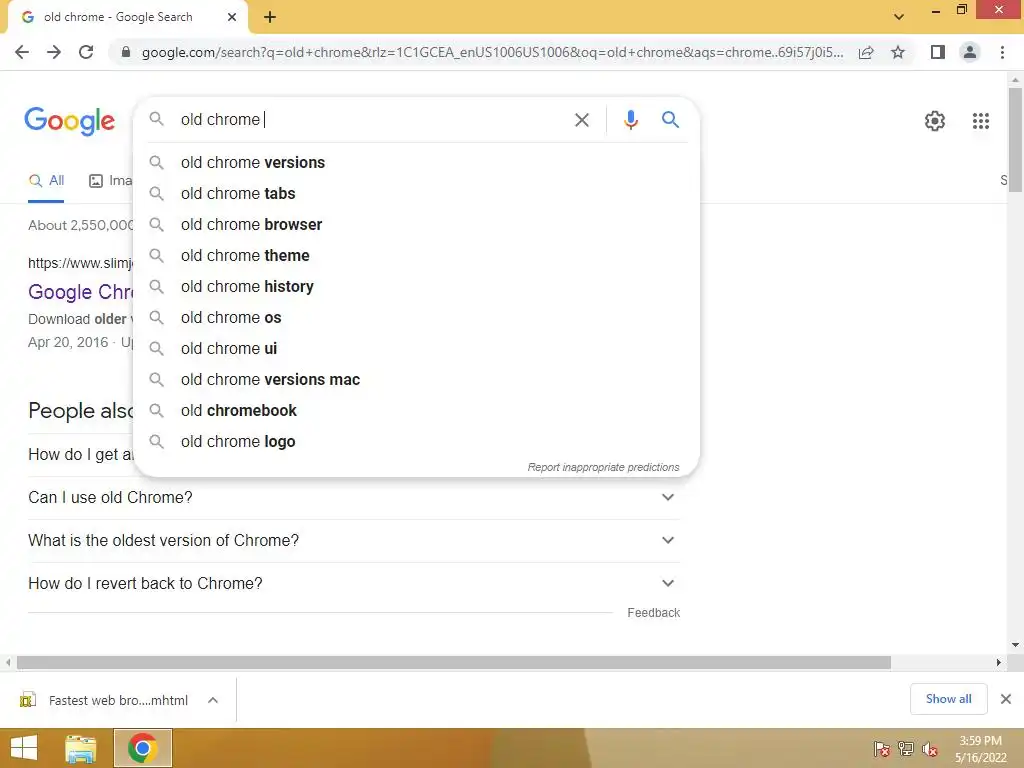Open the muted volume tray icon
The height and width of the screenshot is (768, 1024).
coord(930,749)
